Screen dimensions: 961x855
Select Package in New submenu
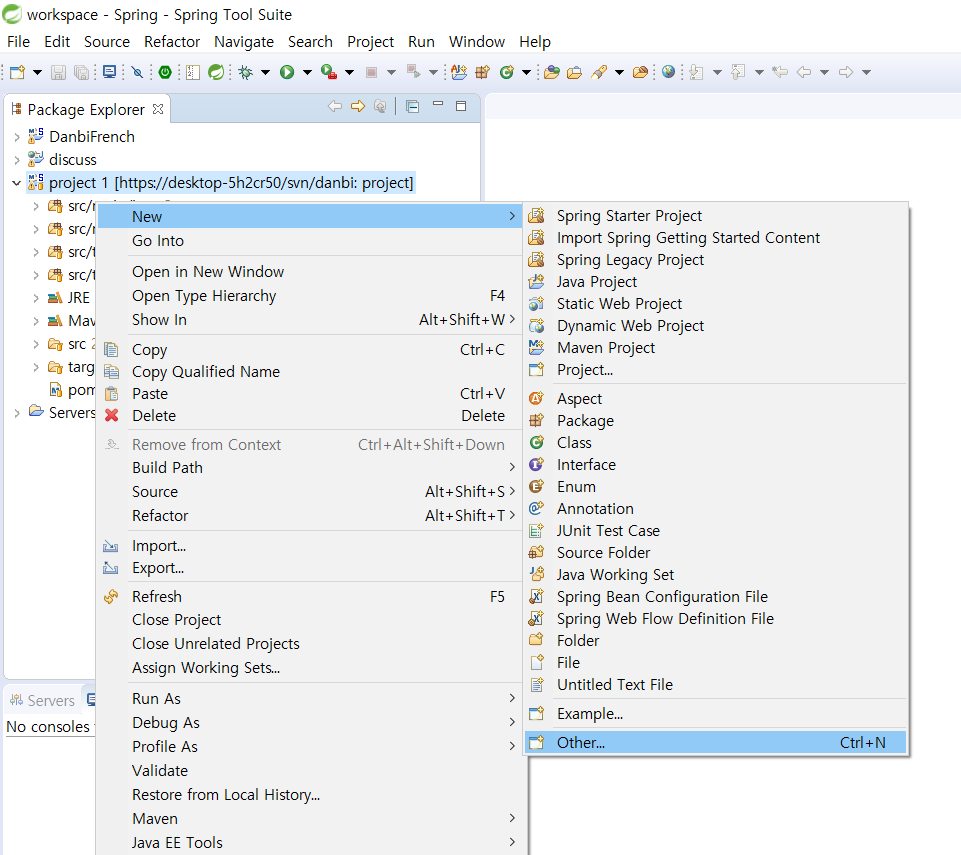point(715,421)
